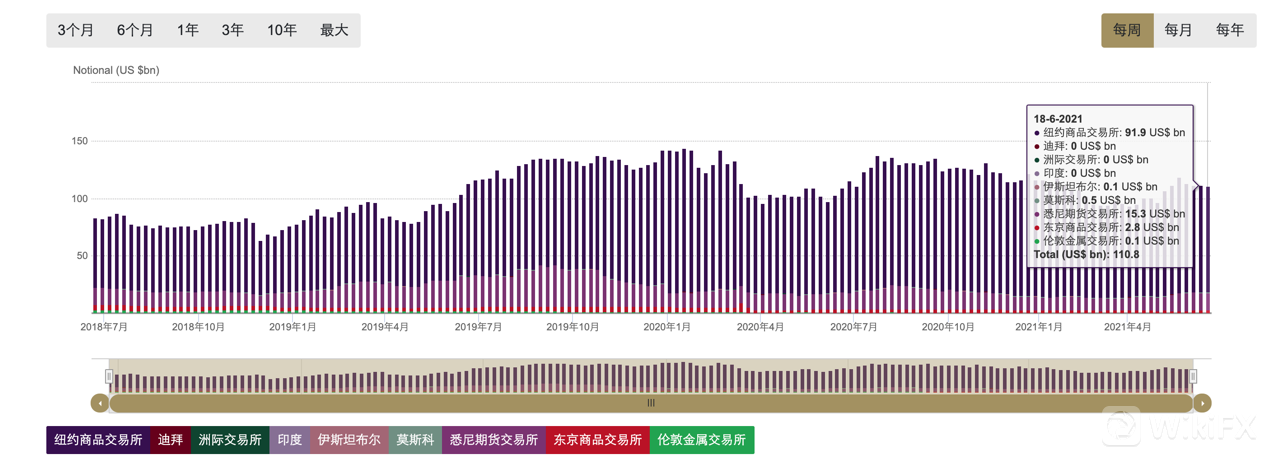1267x462 pixels.
Task: Show the 最大 full data range
Action: pos(334,30)
